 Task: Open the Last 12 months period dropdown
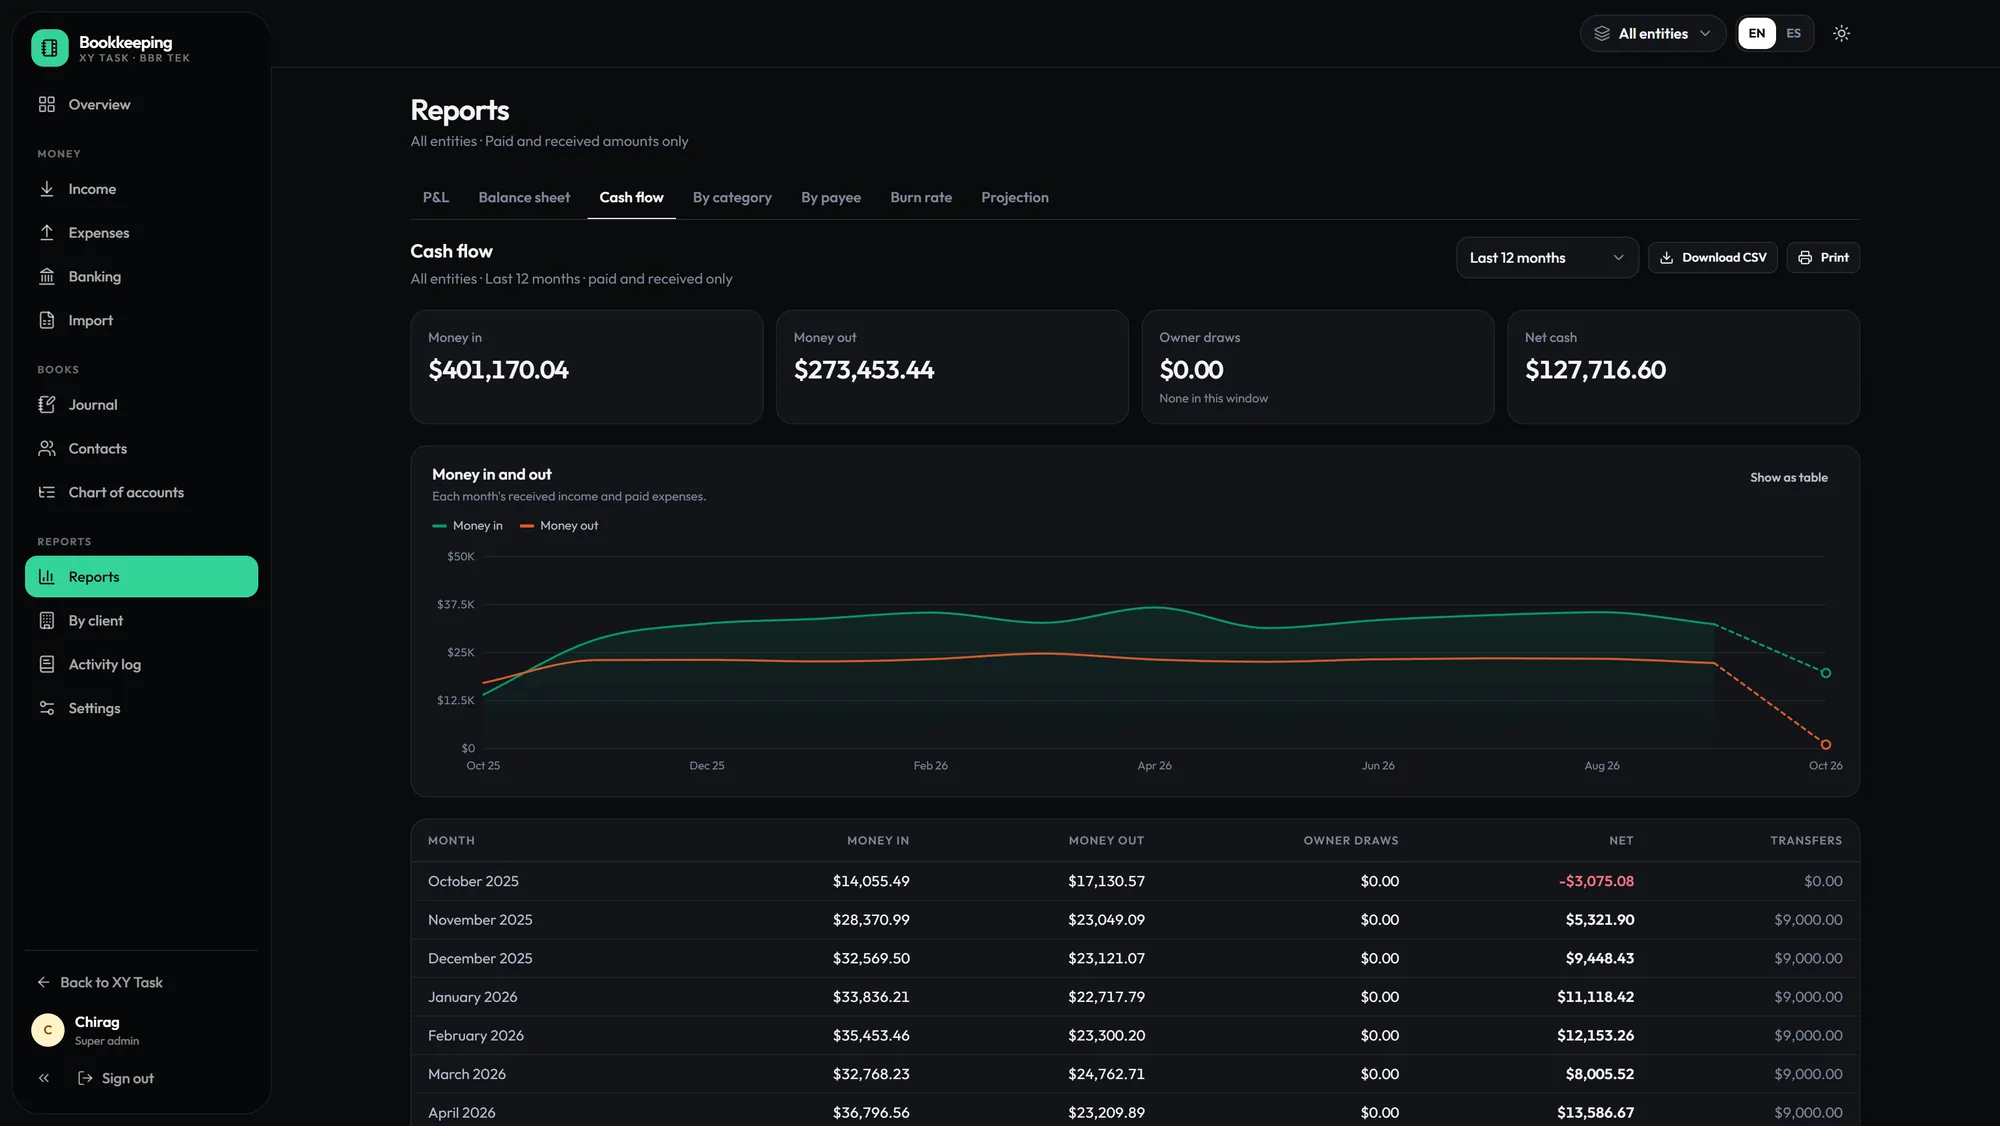1546,258
